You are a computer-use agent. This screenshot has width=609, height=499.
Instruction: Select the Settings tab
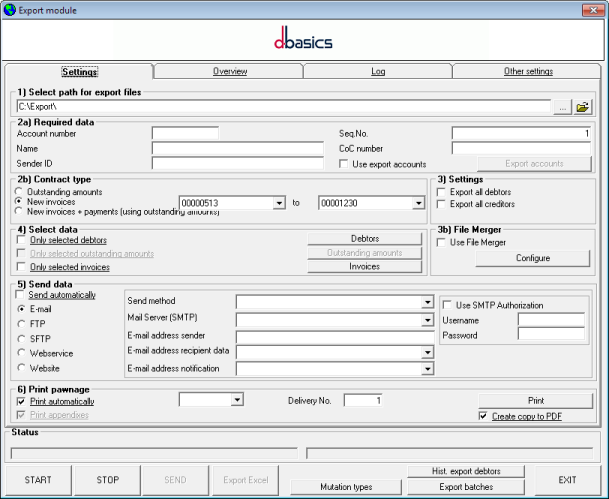(80, 71)
